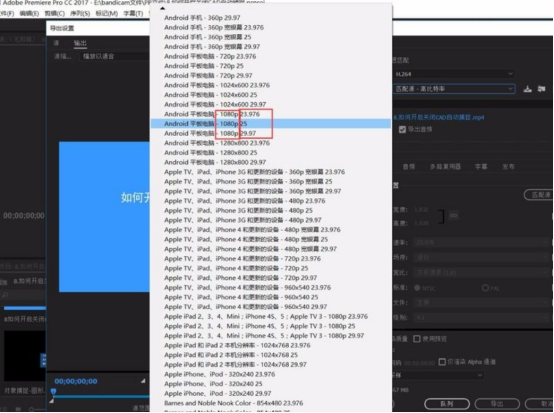Click the triangle marker right of the timecode

[x=143, y=381]
